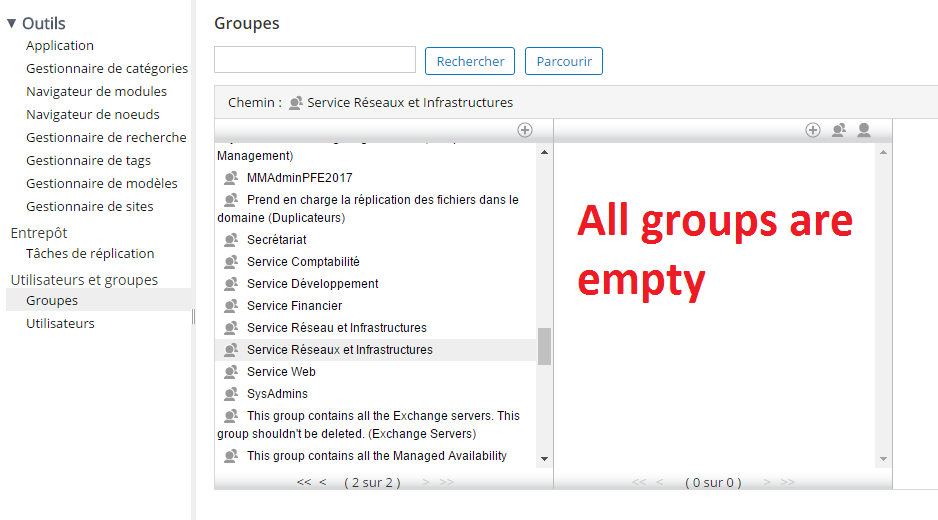Click plus icon in right panel header

click(812, 130)
